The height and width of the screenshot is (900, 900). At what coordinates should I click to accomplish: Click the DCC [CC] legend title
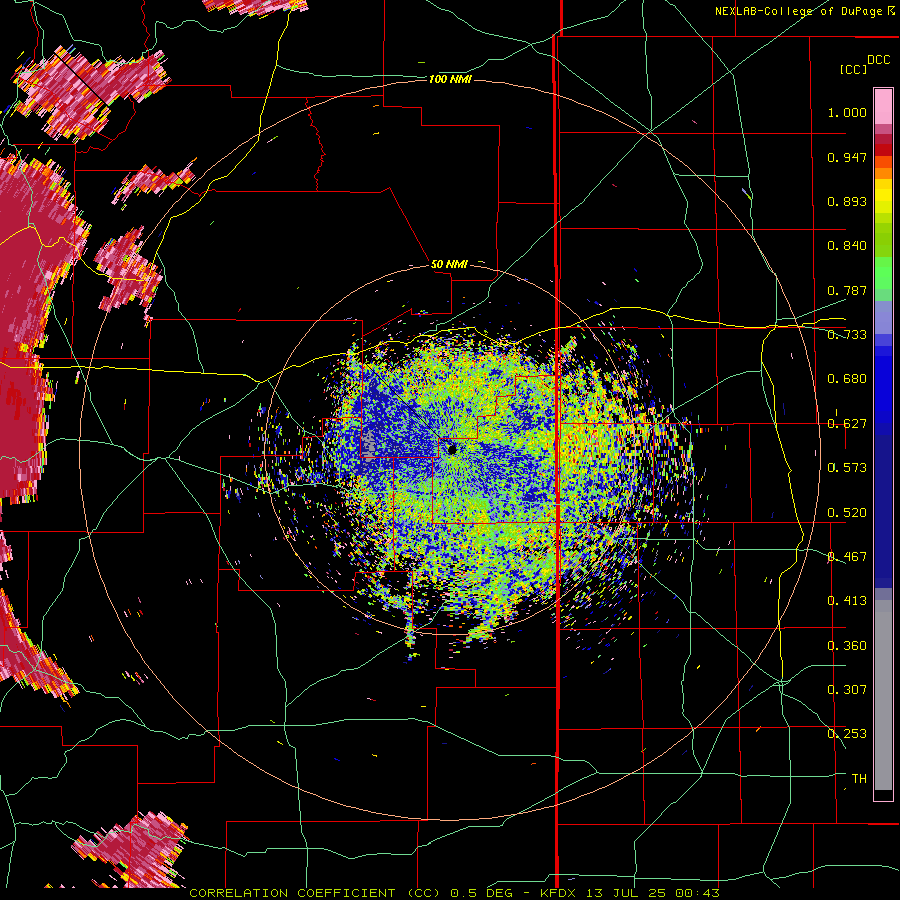coord(864,64)
